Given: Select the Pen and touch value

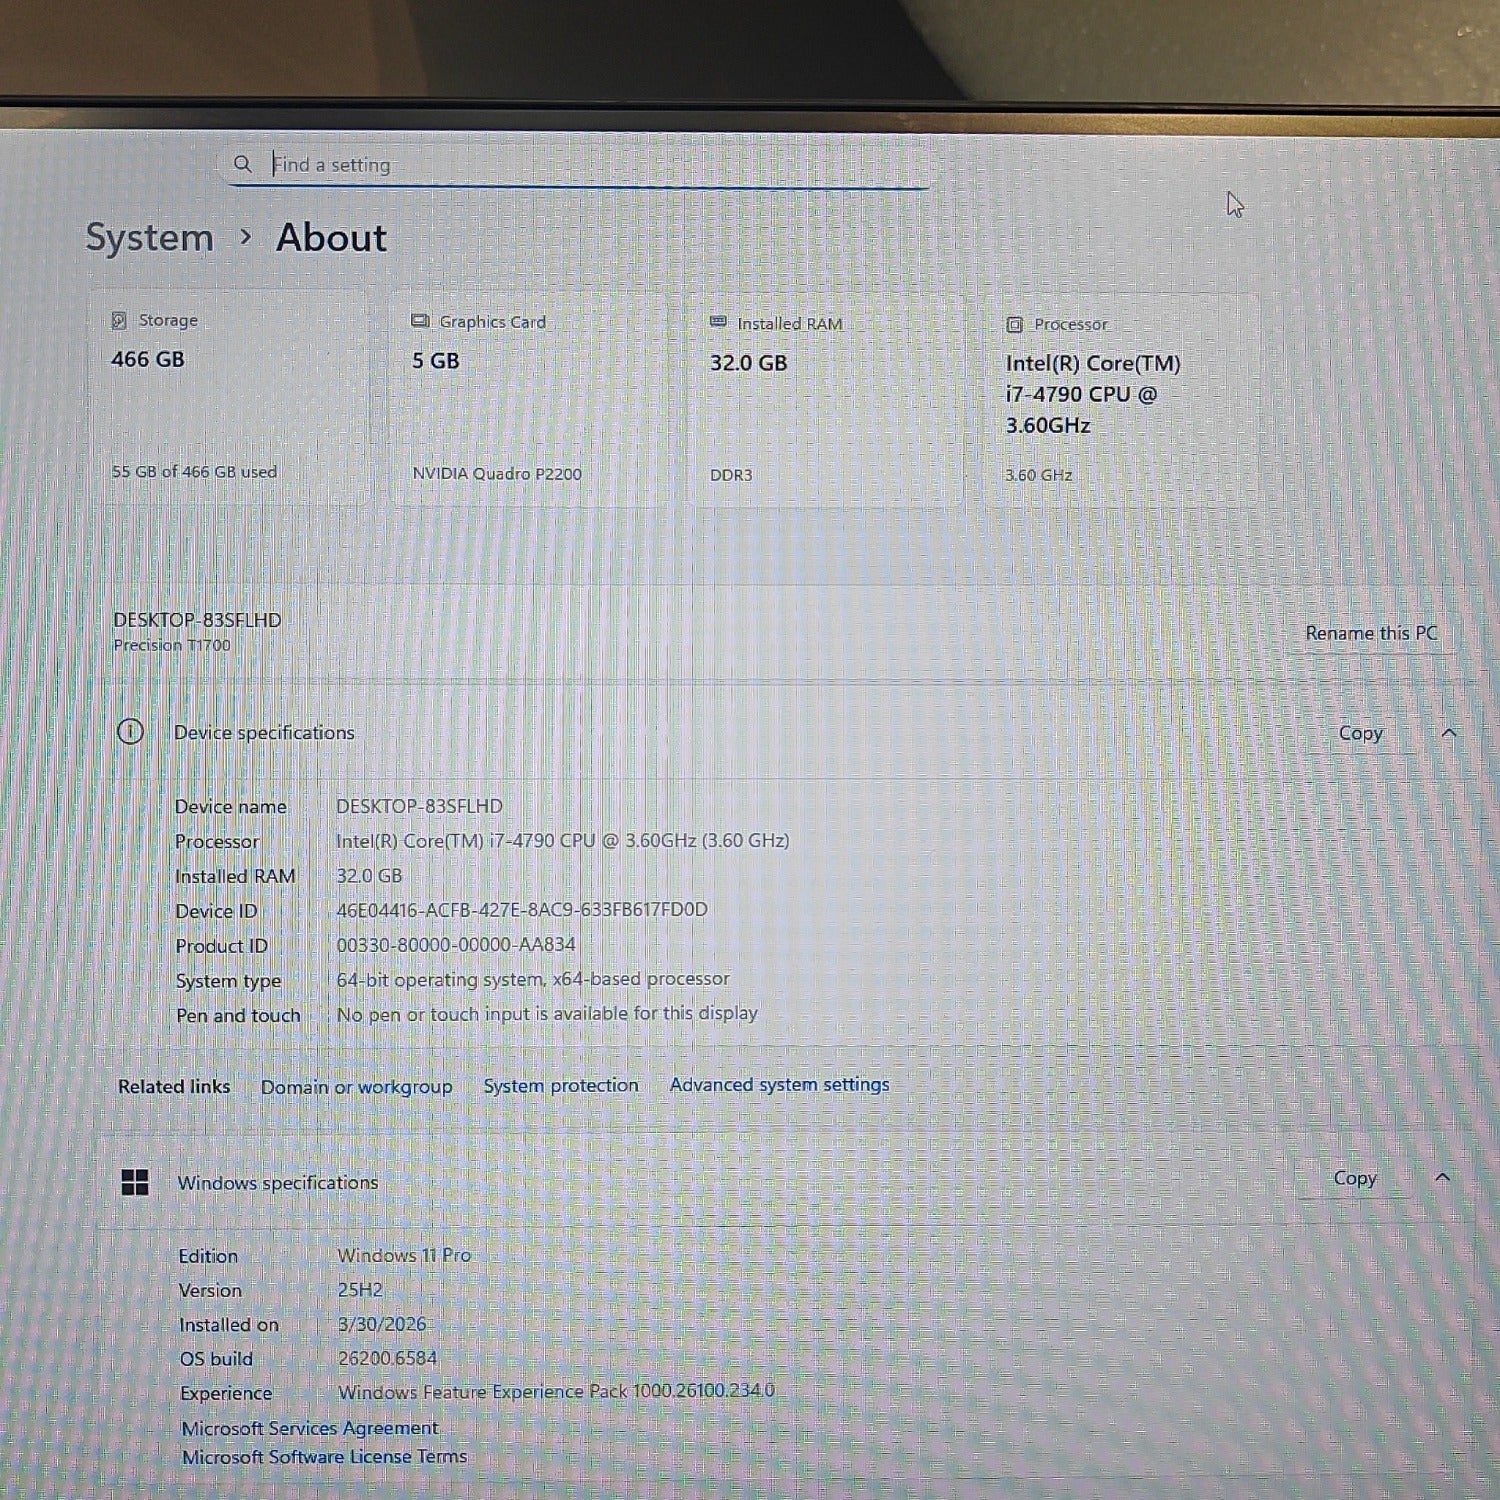Looking at the screenshot, I should [x=547, y=1013].
